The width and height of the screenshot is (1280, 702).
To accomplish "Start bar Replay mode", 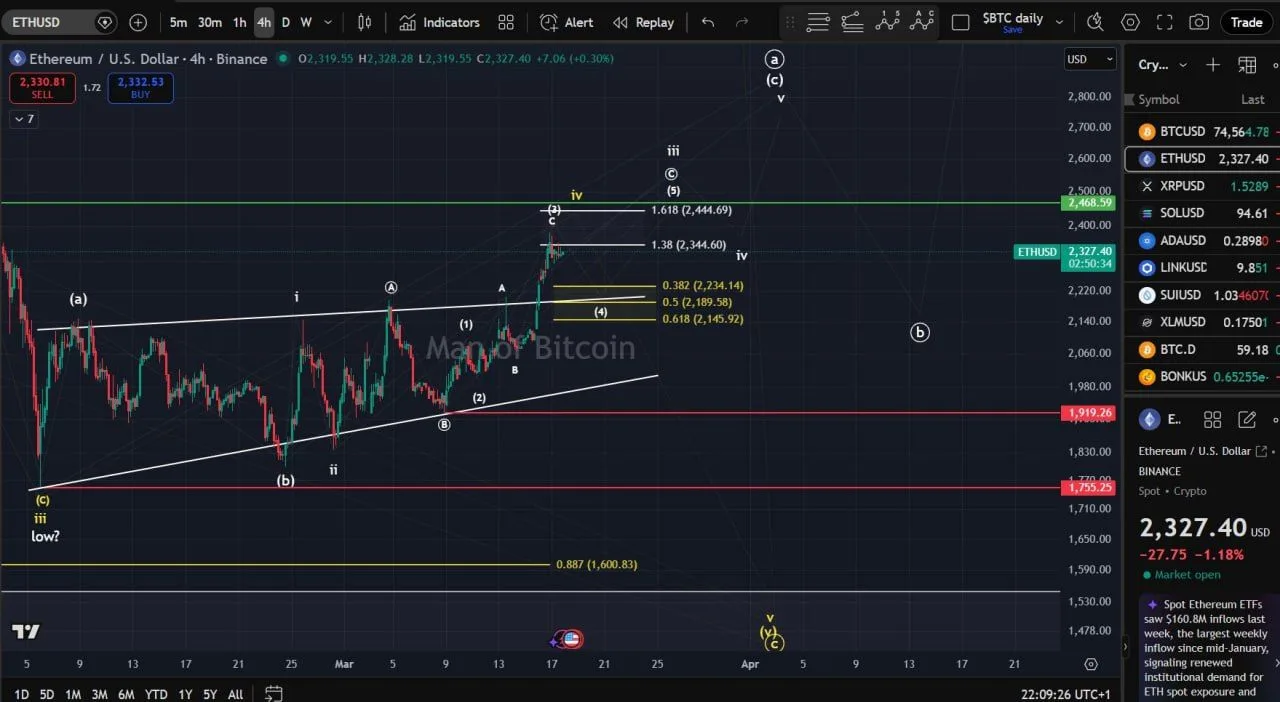I will pos(643,22).
